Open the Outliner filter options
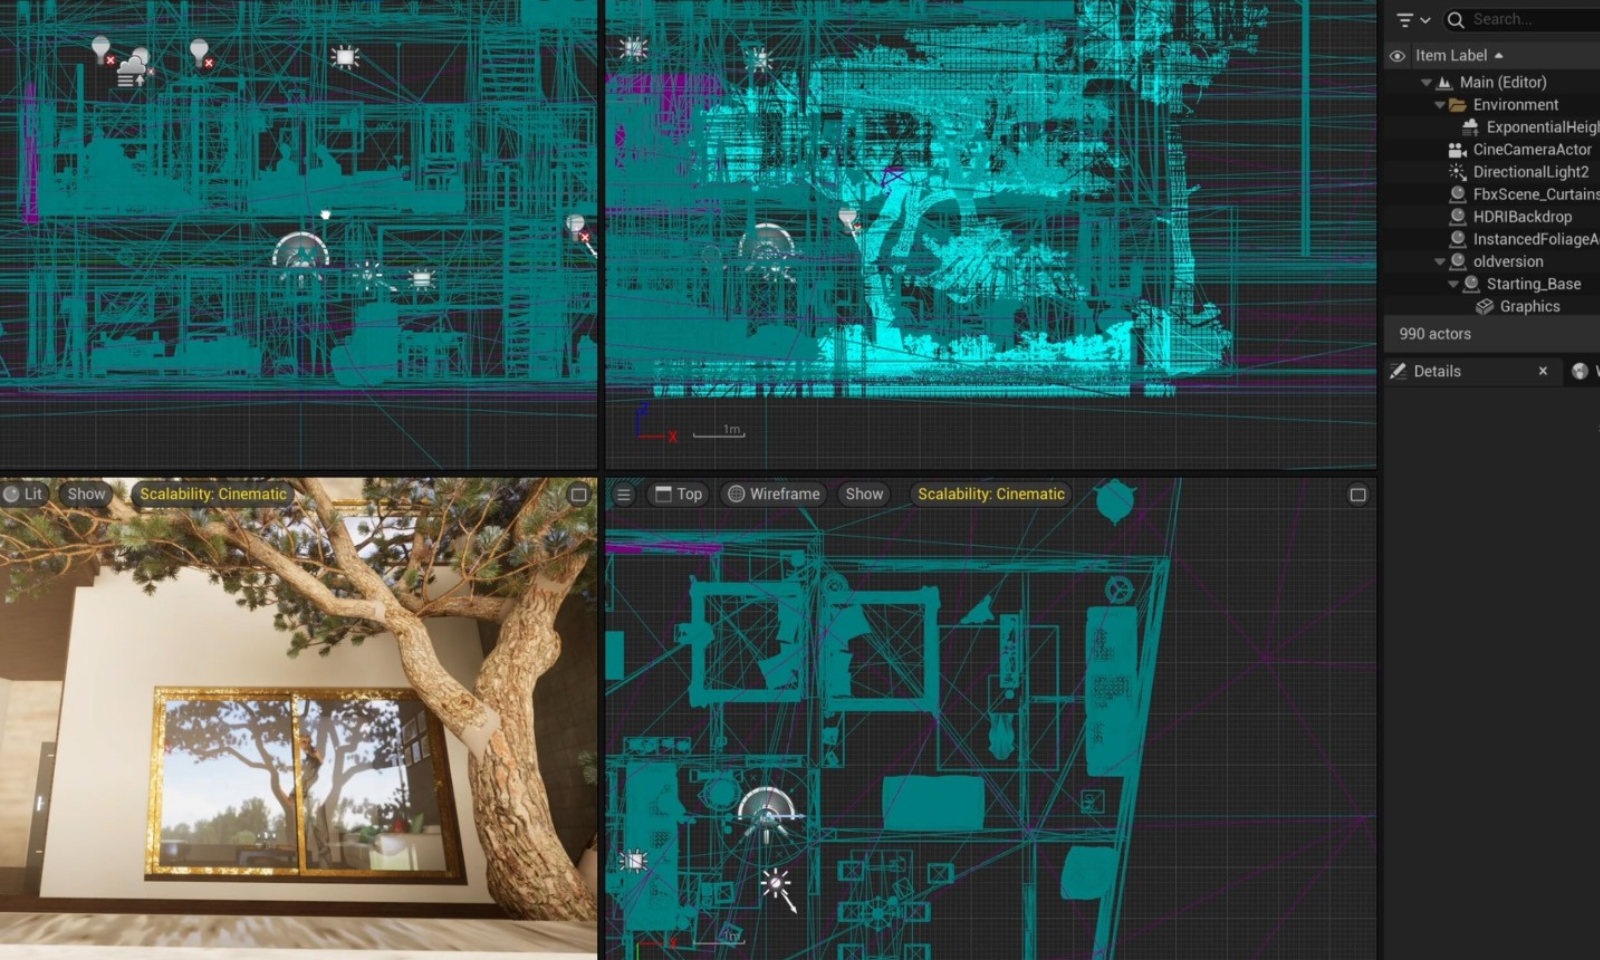The image size is (1600, 960). (1412, 20)
